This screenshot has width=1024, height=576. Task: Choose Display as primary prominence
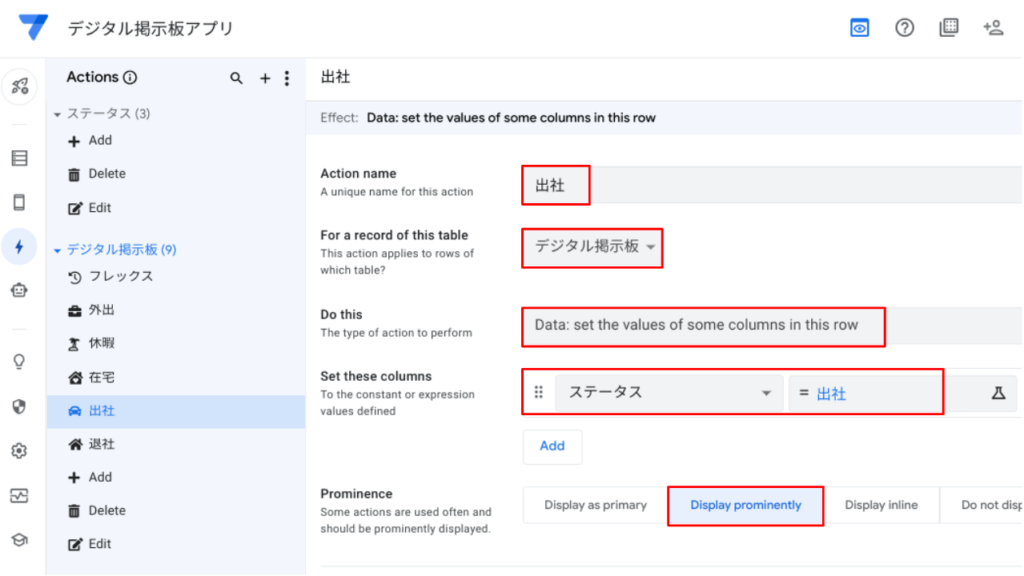[x=596, y=505]
